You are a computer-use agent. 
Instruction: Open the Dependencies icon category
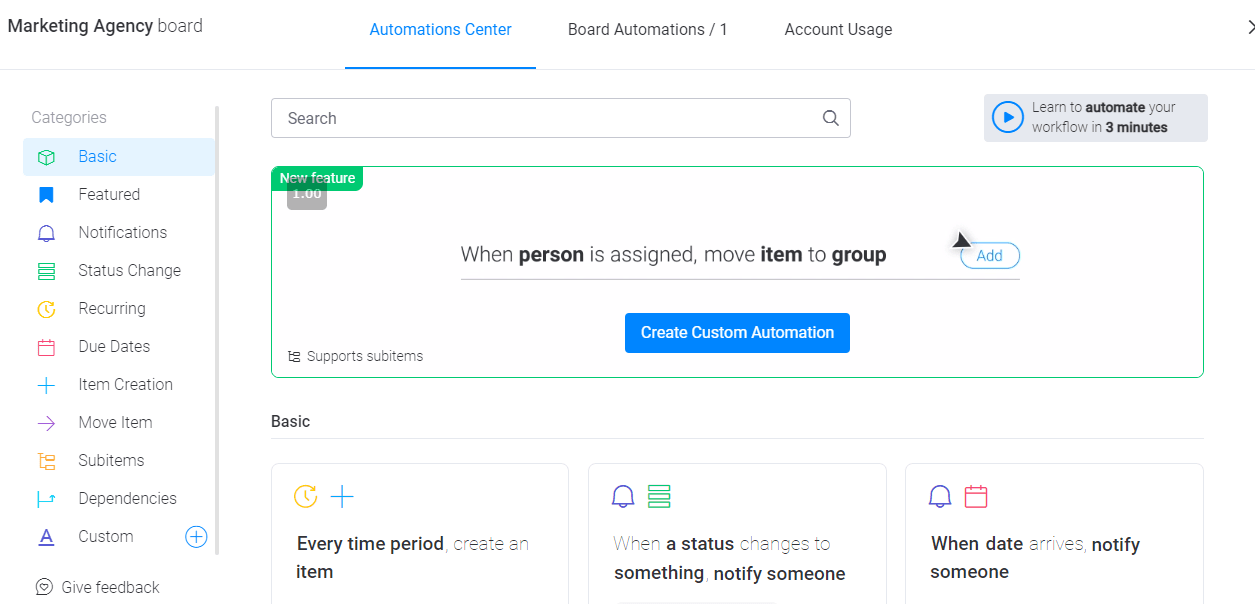click(x=46, y=499)
